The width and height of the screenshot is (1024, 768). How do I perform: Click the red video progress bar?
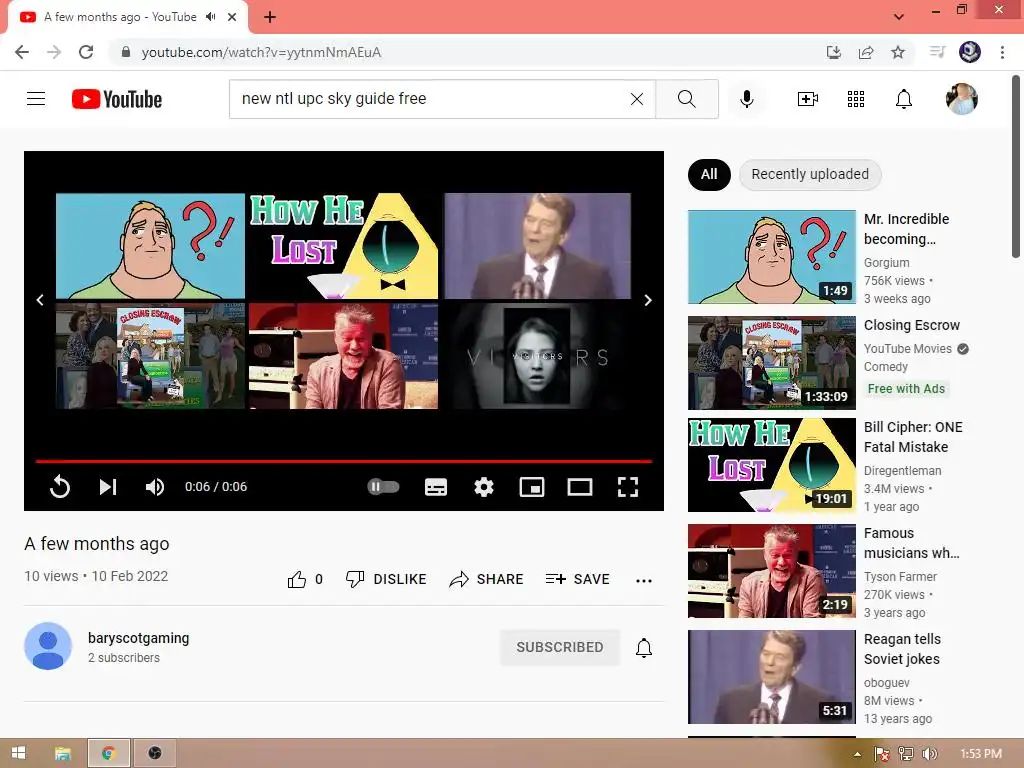(x=344, y=461)
